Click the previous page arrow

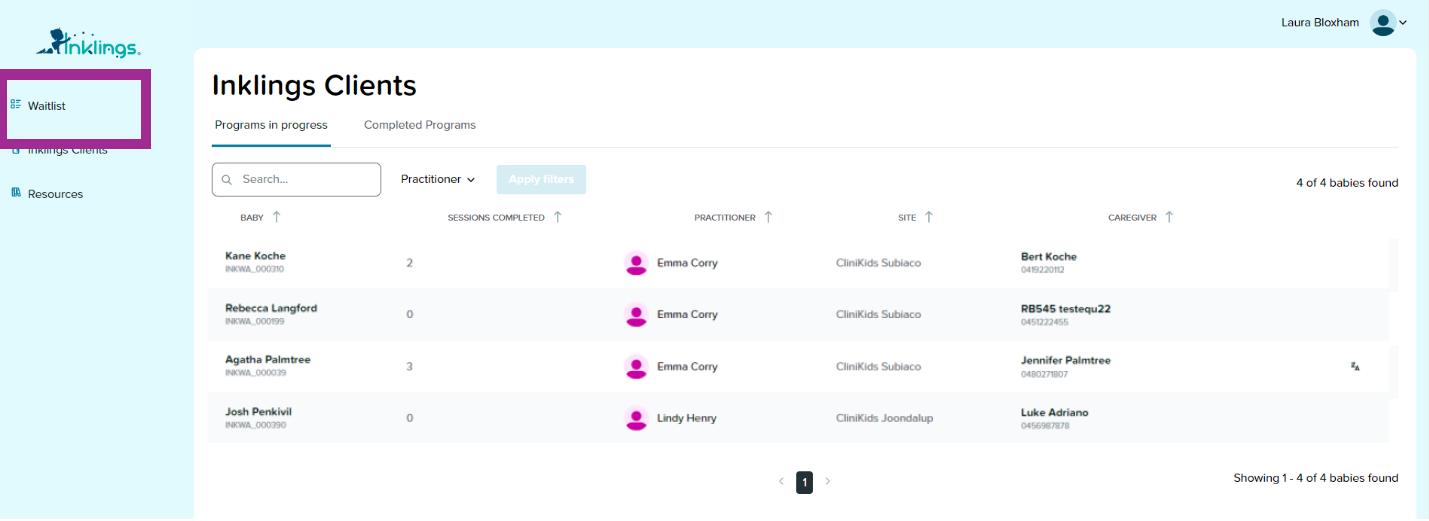tap(781, 482)
